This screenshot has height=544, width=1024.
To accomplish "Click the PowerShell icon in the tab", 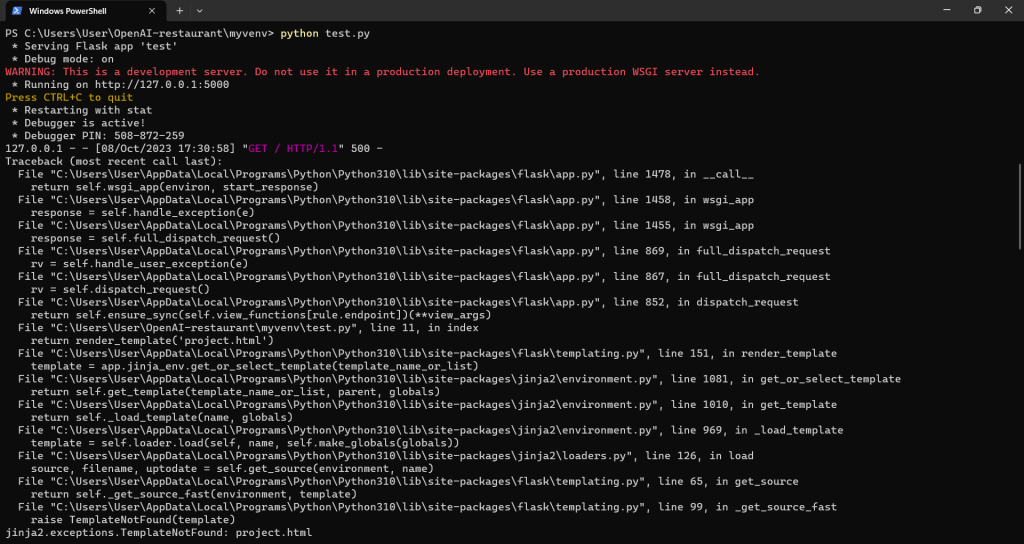I will [x=16, y=10].
